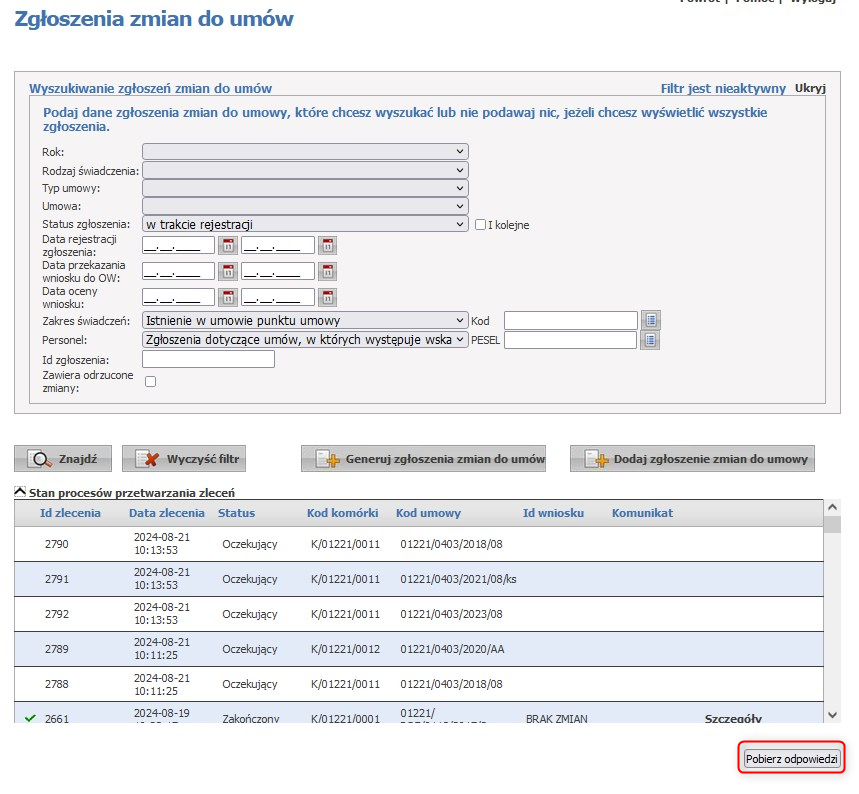This screenshot has height=794, width=859.
Task: Collapse the 'Stan procesów przetwarzania zleceń' section
Action: 20,492
